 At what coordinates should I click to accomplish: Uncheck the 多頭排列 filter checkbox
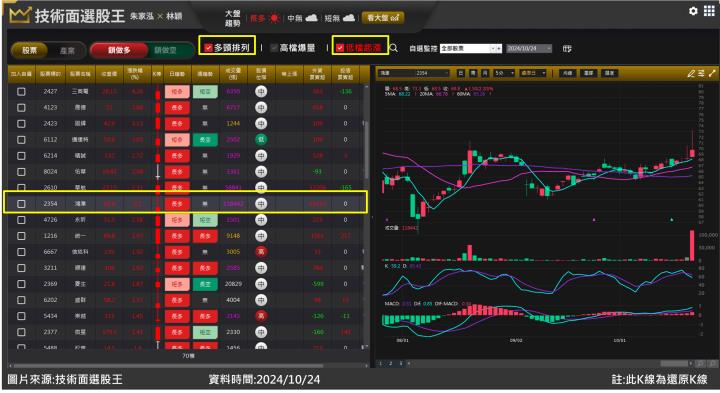click(x=208, y=48)
